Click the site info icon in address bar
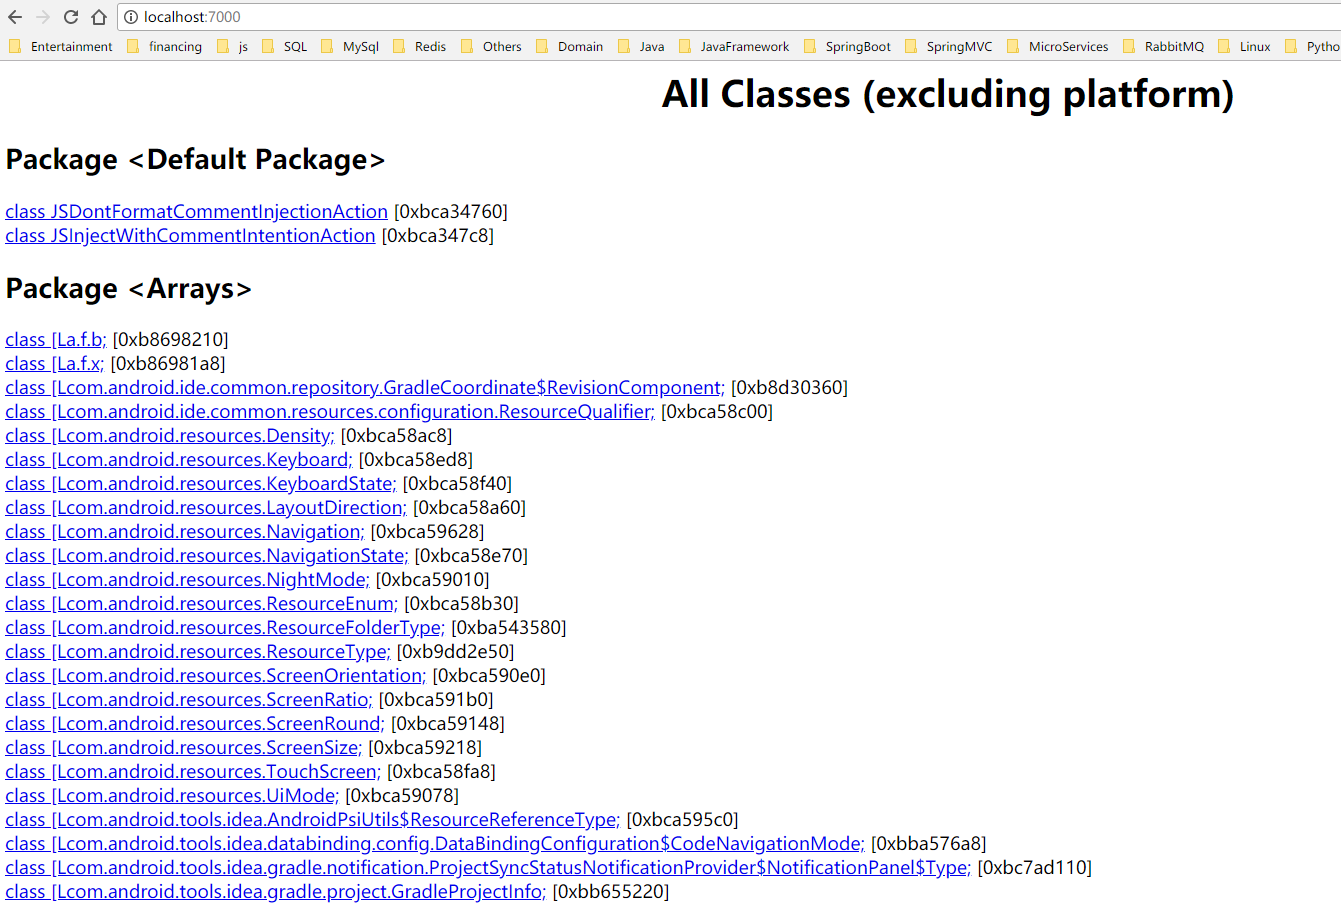1341x905 pixels. [131, 17]
